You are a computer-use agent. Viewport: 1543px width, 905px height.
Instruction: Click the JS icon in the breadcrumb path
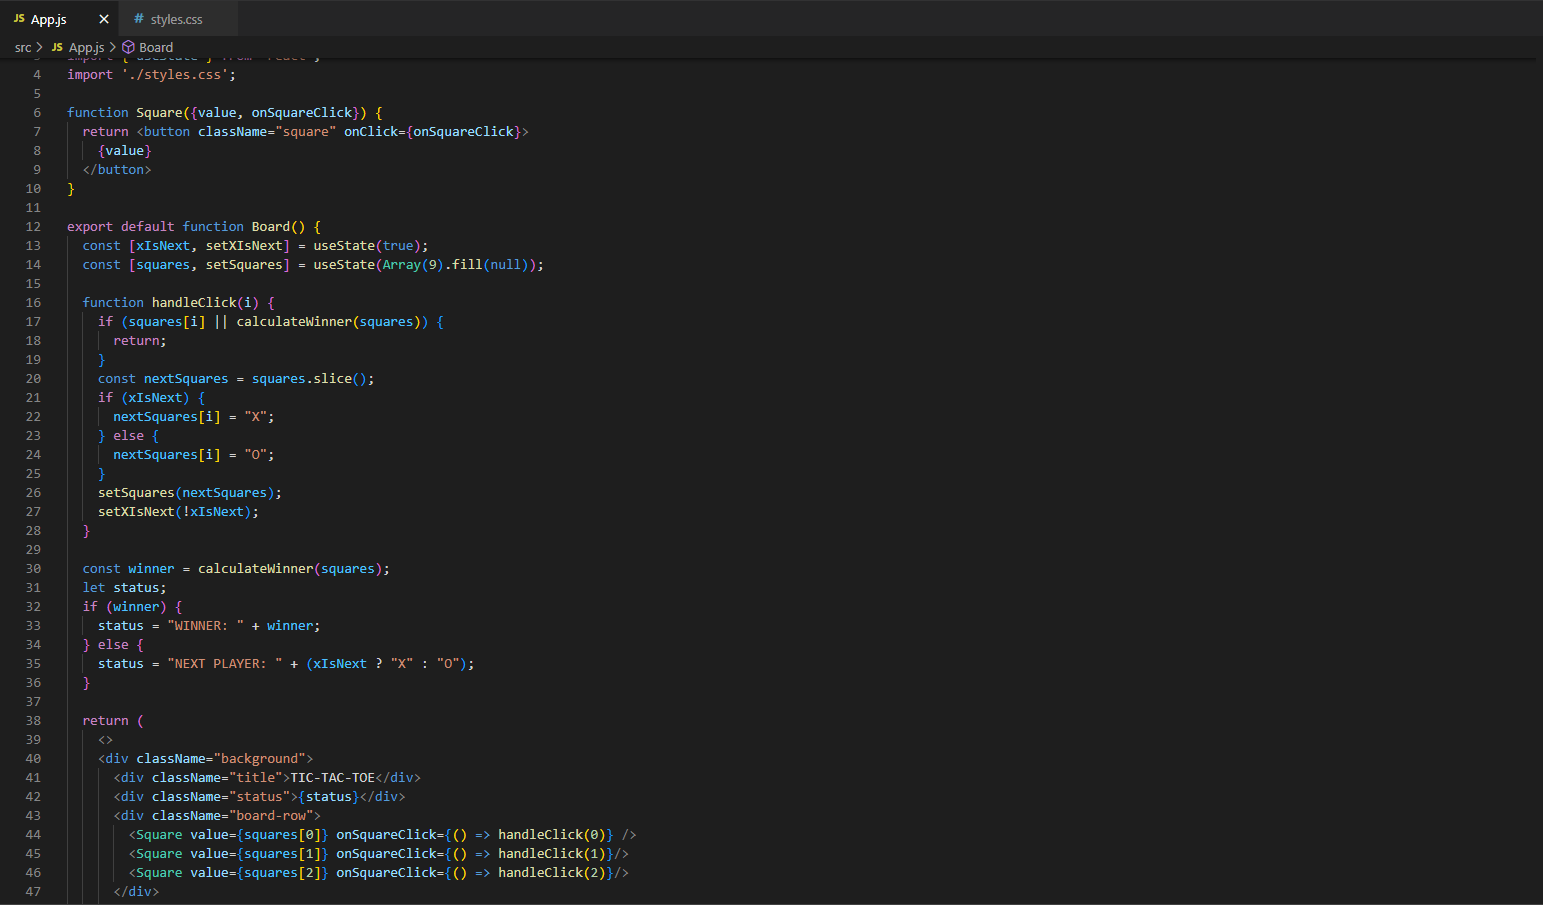point(57,47)
